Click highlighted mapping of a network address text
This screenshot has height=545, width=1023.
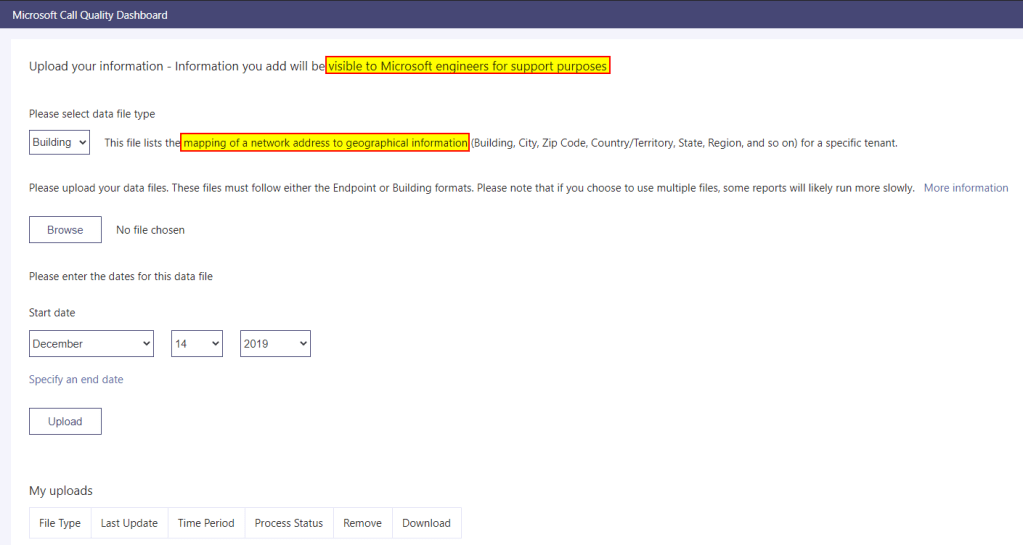(x=324, y=143)
